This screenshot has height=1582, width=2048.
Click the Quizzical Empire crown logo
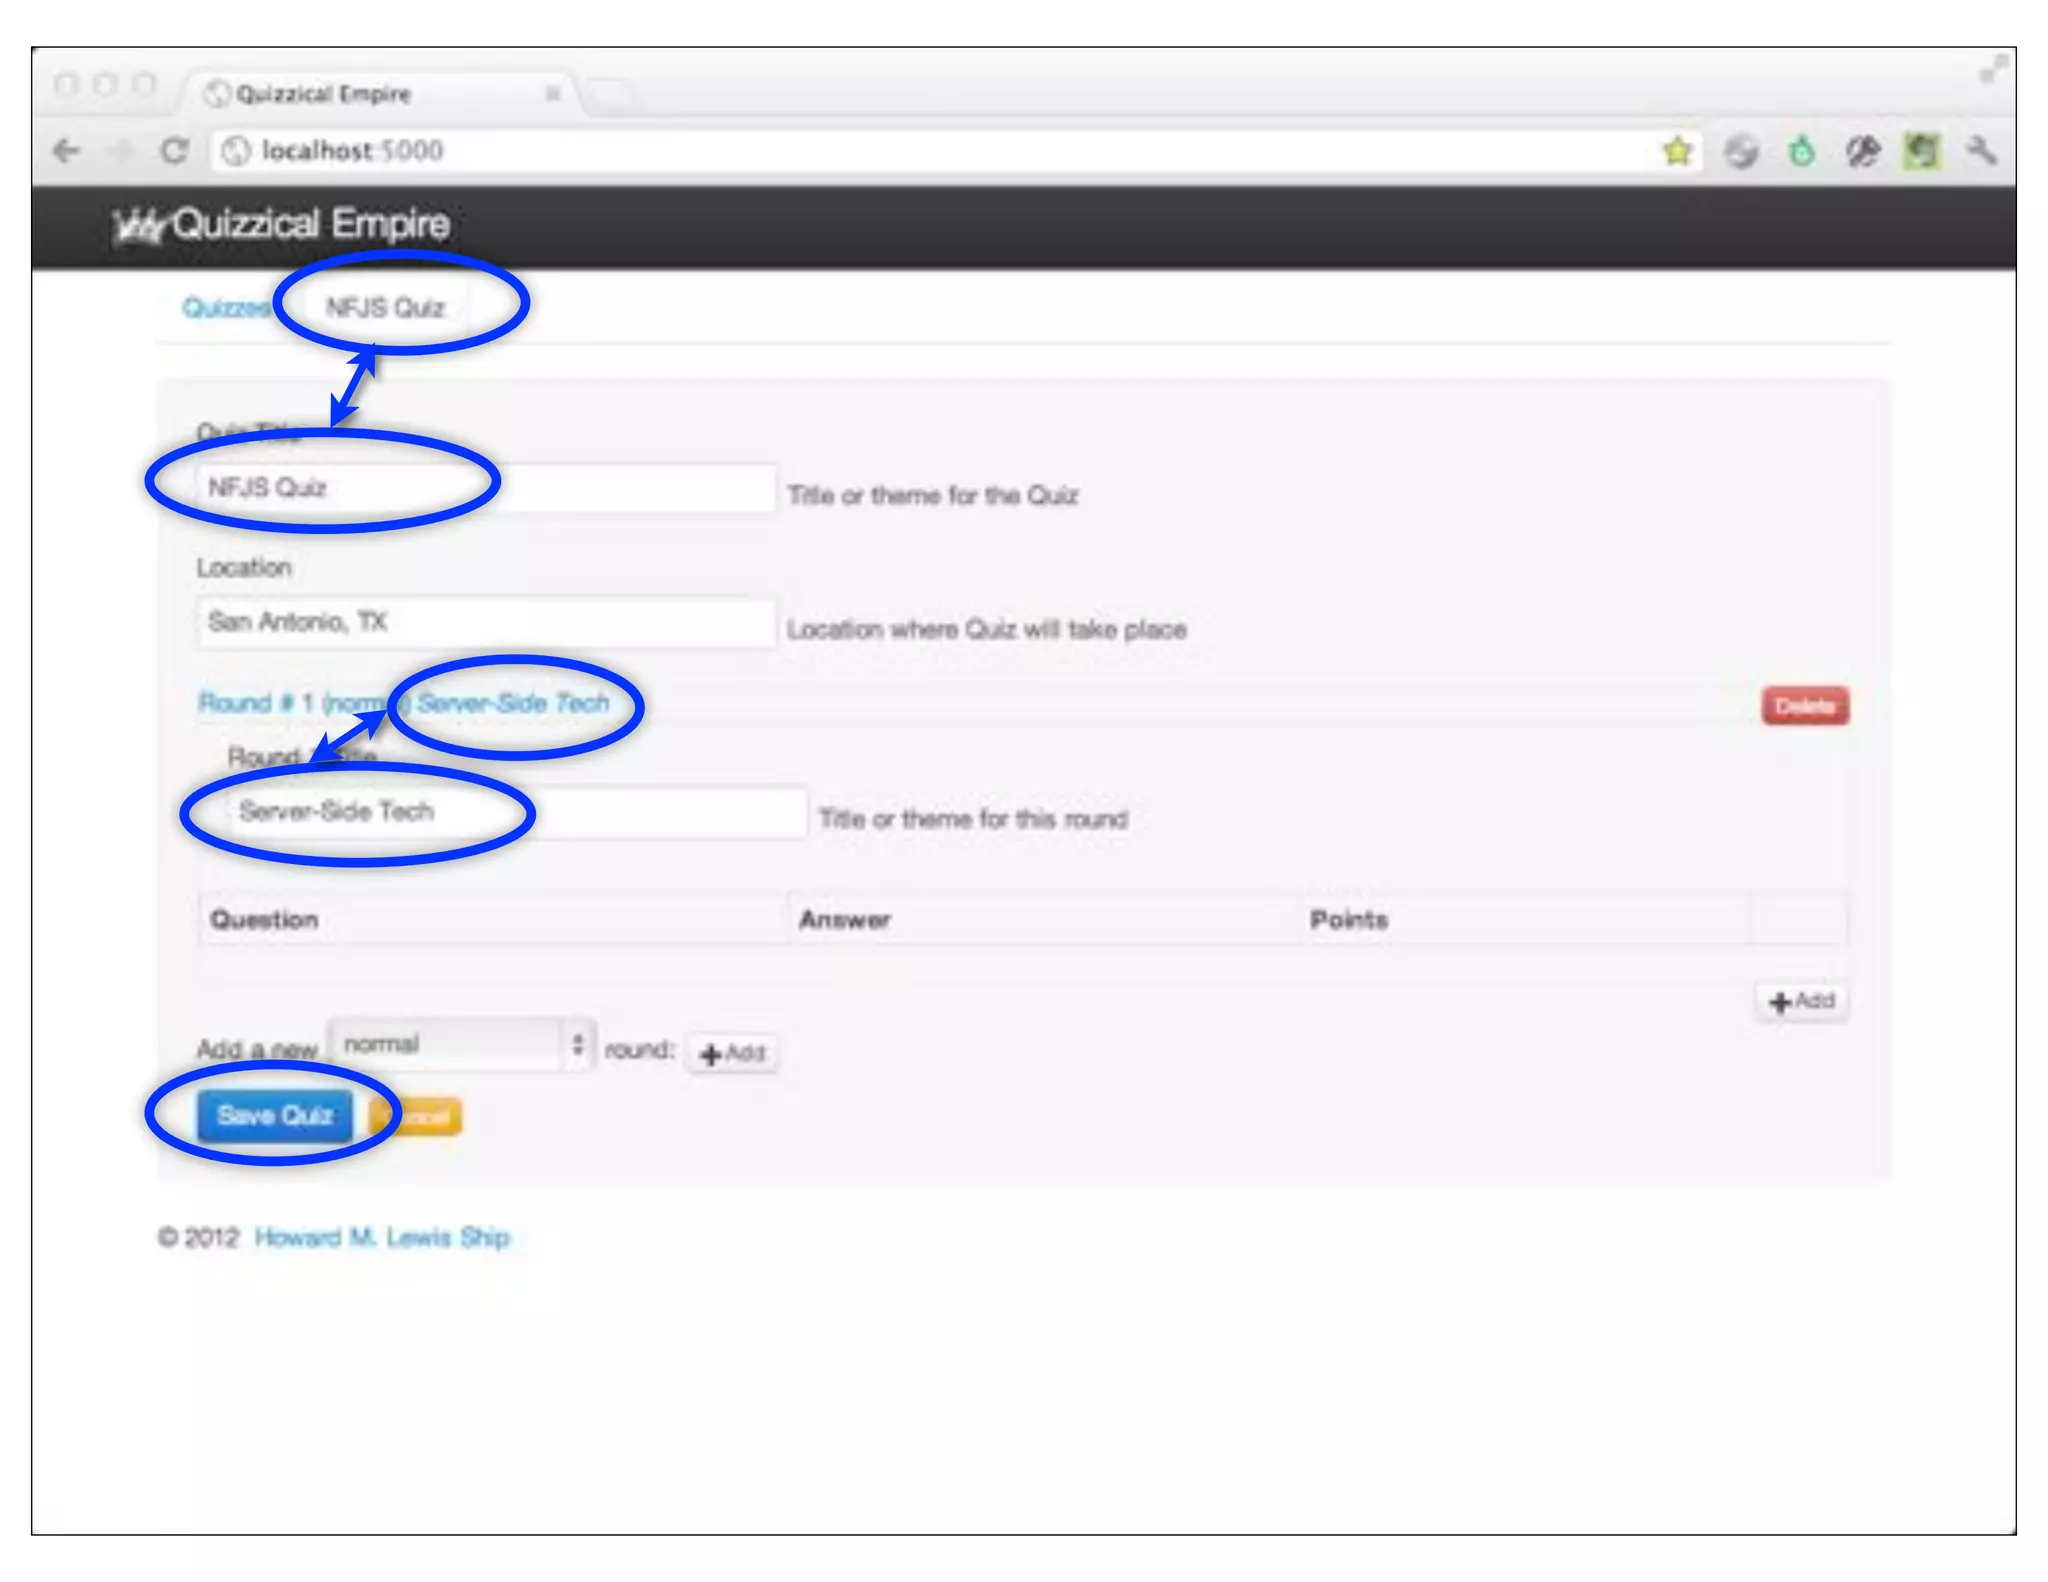pos(137,226)
